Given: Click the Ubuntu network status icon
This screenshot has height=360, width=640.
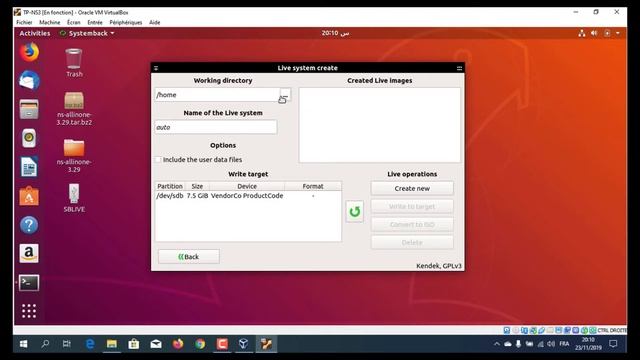Looking at the screenshot, I should pos(582,33).
